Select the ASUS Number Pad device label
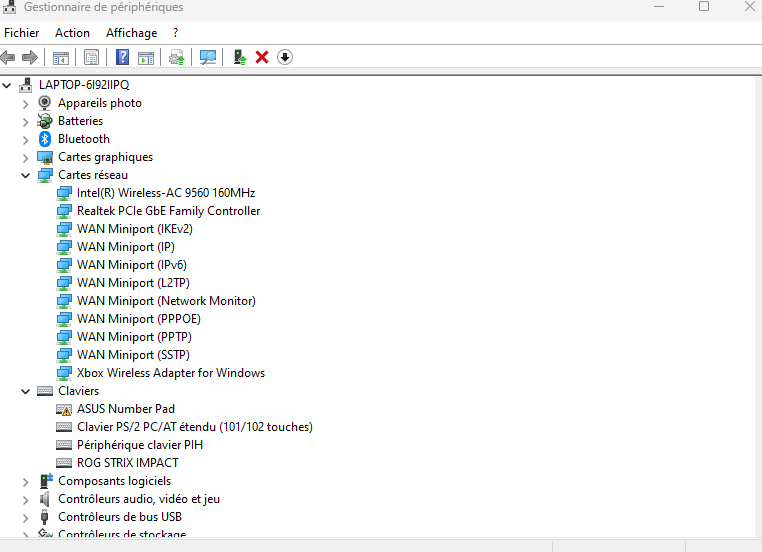The height and width of the screenshot is (552, 762). coord(126,409)
